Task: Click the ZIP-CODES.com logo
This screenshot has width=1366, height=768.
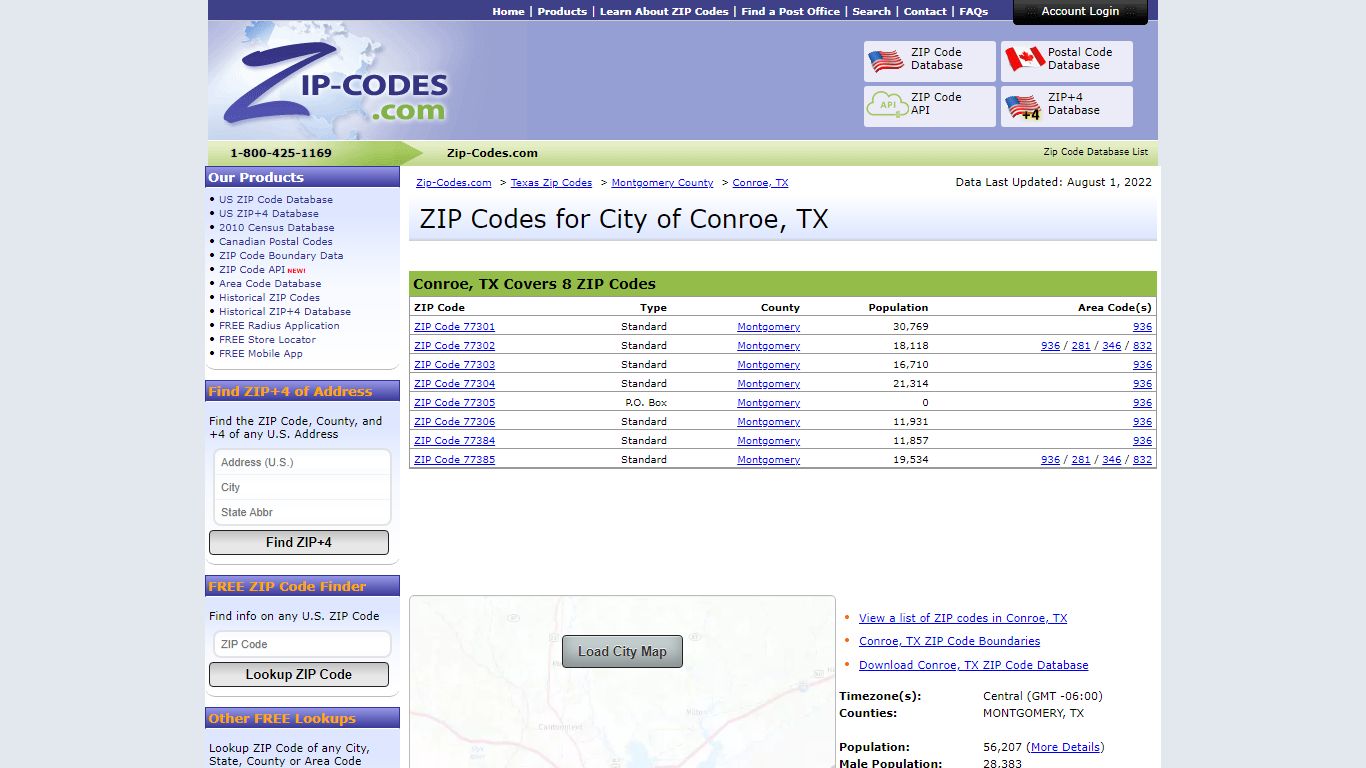Action: point(337,82)
